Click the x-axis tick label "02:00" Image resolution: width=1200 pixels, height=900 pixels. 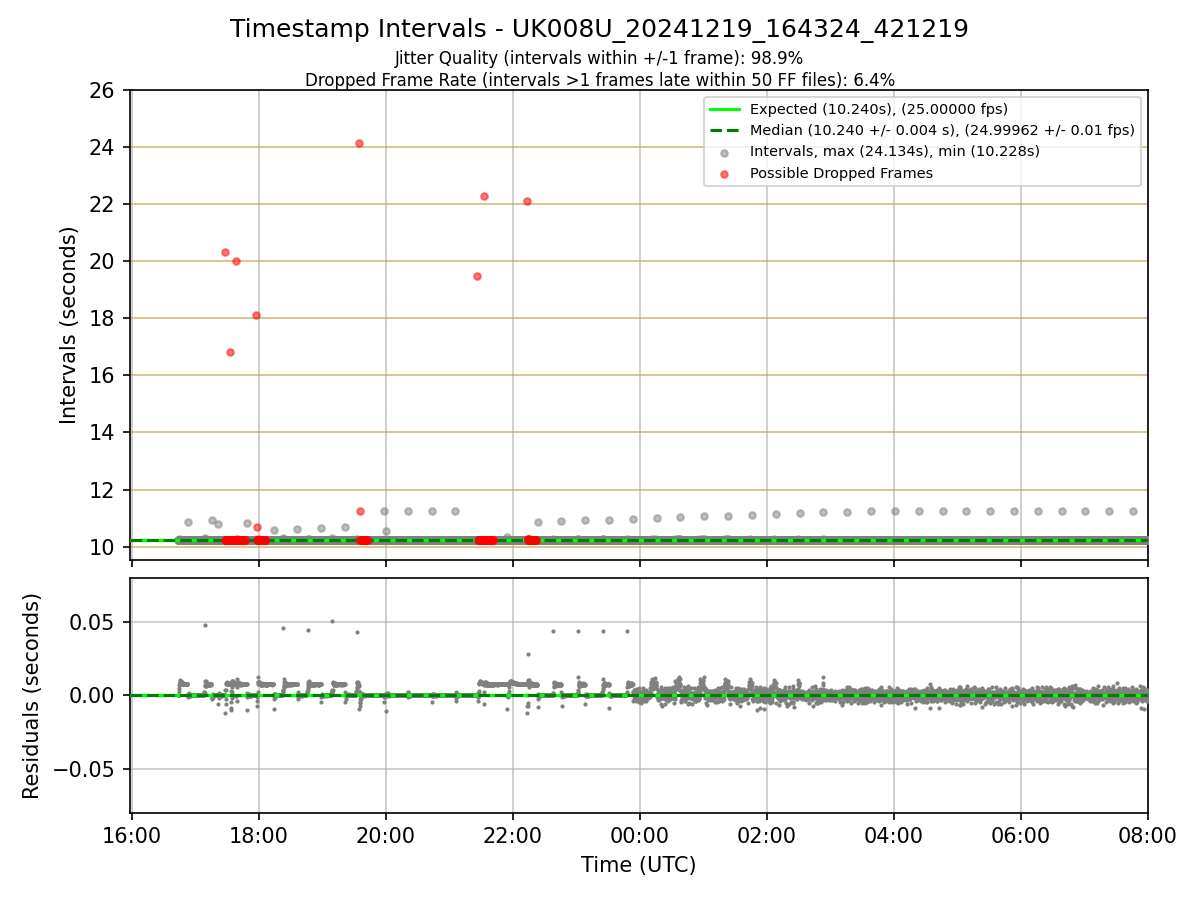pyautogui.click(x=767, y=836)
